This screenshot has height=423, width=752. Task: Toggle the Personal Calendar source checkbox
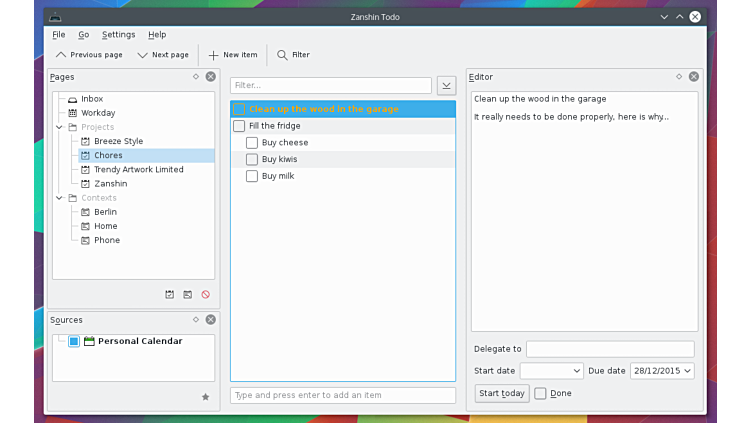tap(74, 342)
